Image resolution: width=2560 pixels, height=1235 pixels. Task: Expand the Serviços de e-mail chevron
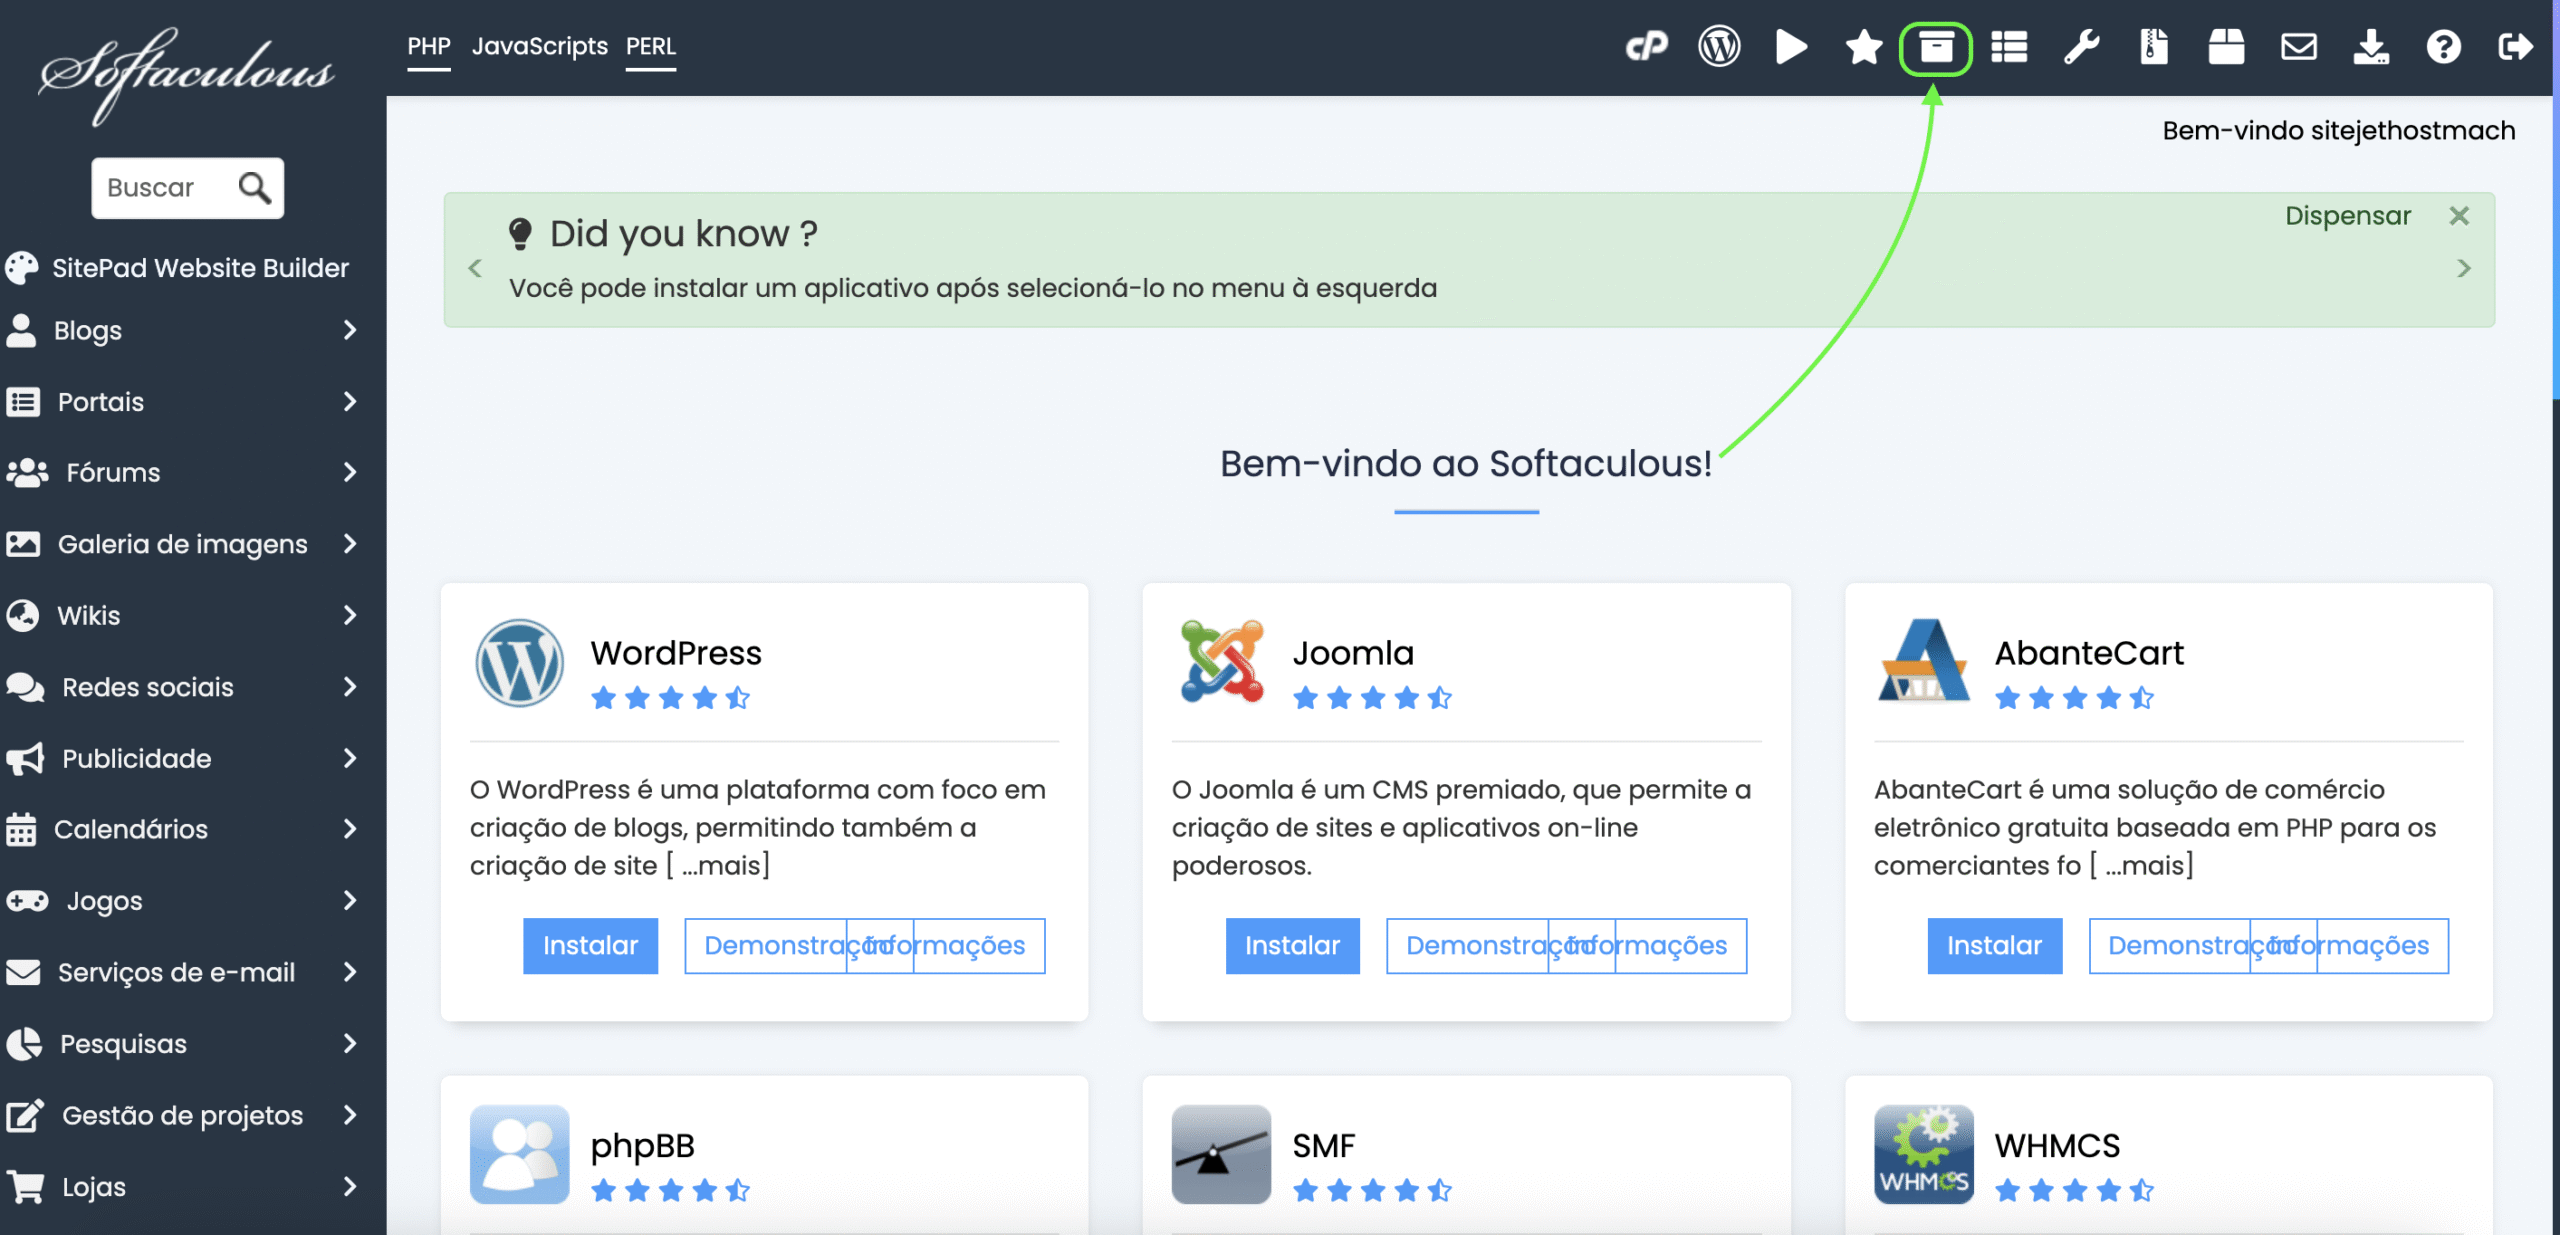click(x=349, y=972)
